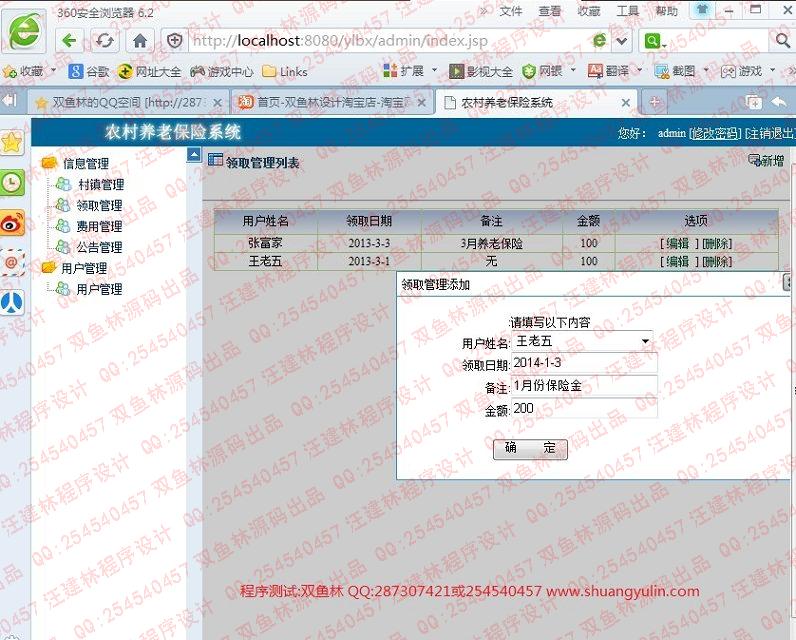Screen dimensions: 796x640
Task: Click the magnifier search button
Action: coord(783,41)
